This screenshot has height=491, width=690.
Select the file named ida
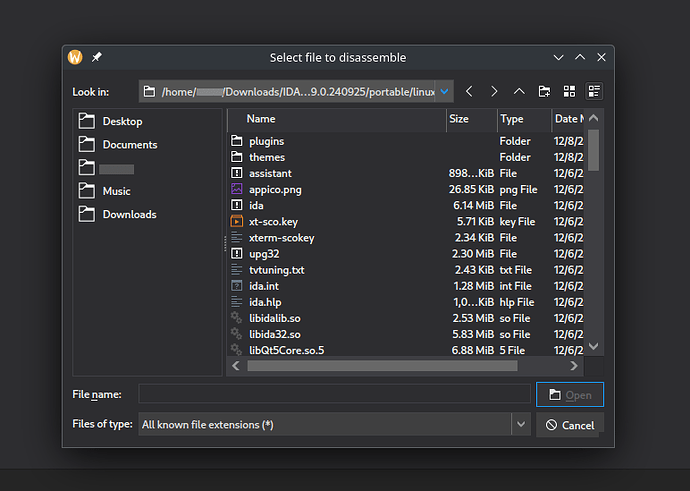[x=256, y=205]
